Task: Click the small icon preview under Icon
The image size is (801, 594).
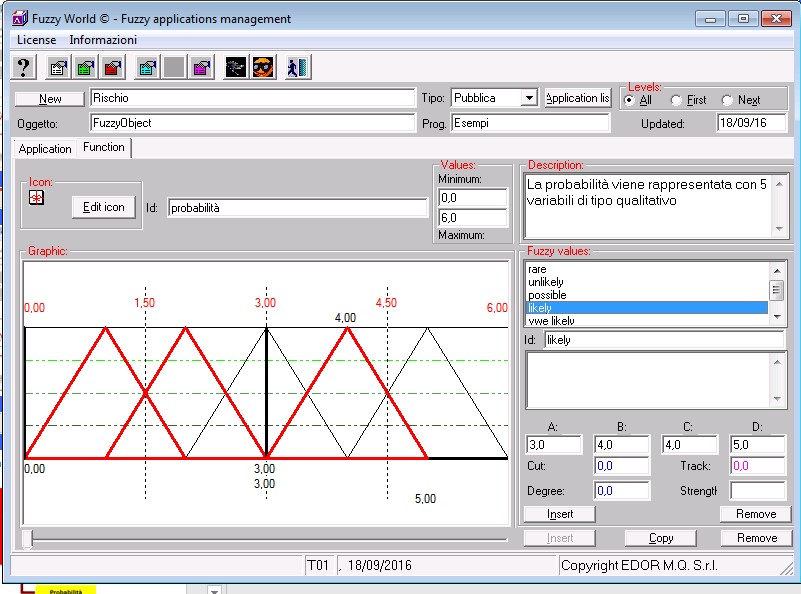Action: pos(36,197)
